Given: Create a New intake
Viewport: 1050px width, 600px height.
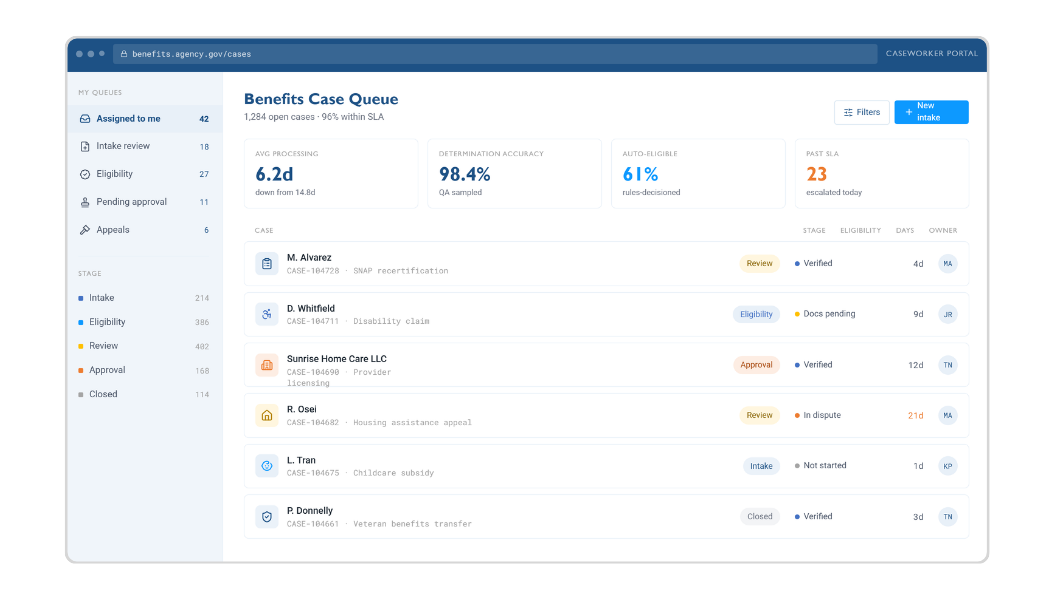Looking at the screenshot, I should 931,112.
